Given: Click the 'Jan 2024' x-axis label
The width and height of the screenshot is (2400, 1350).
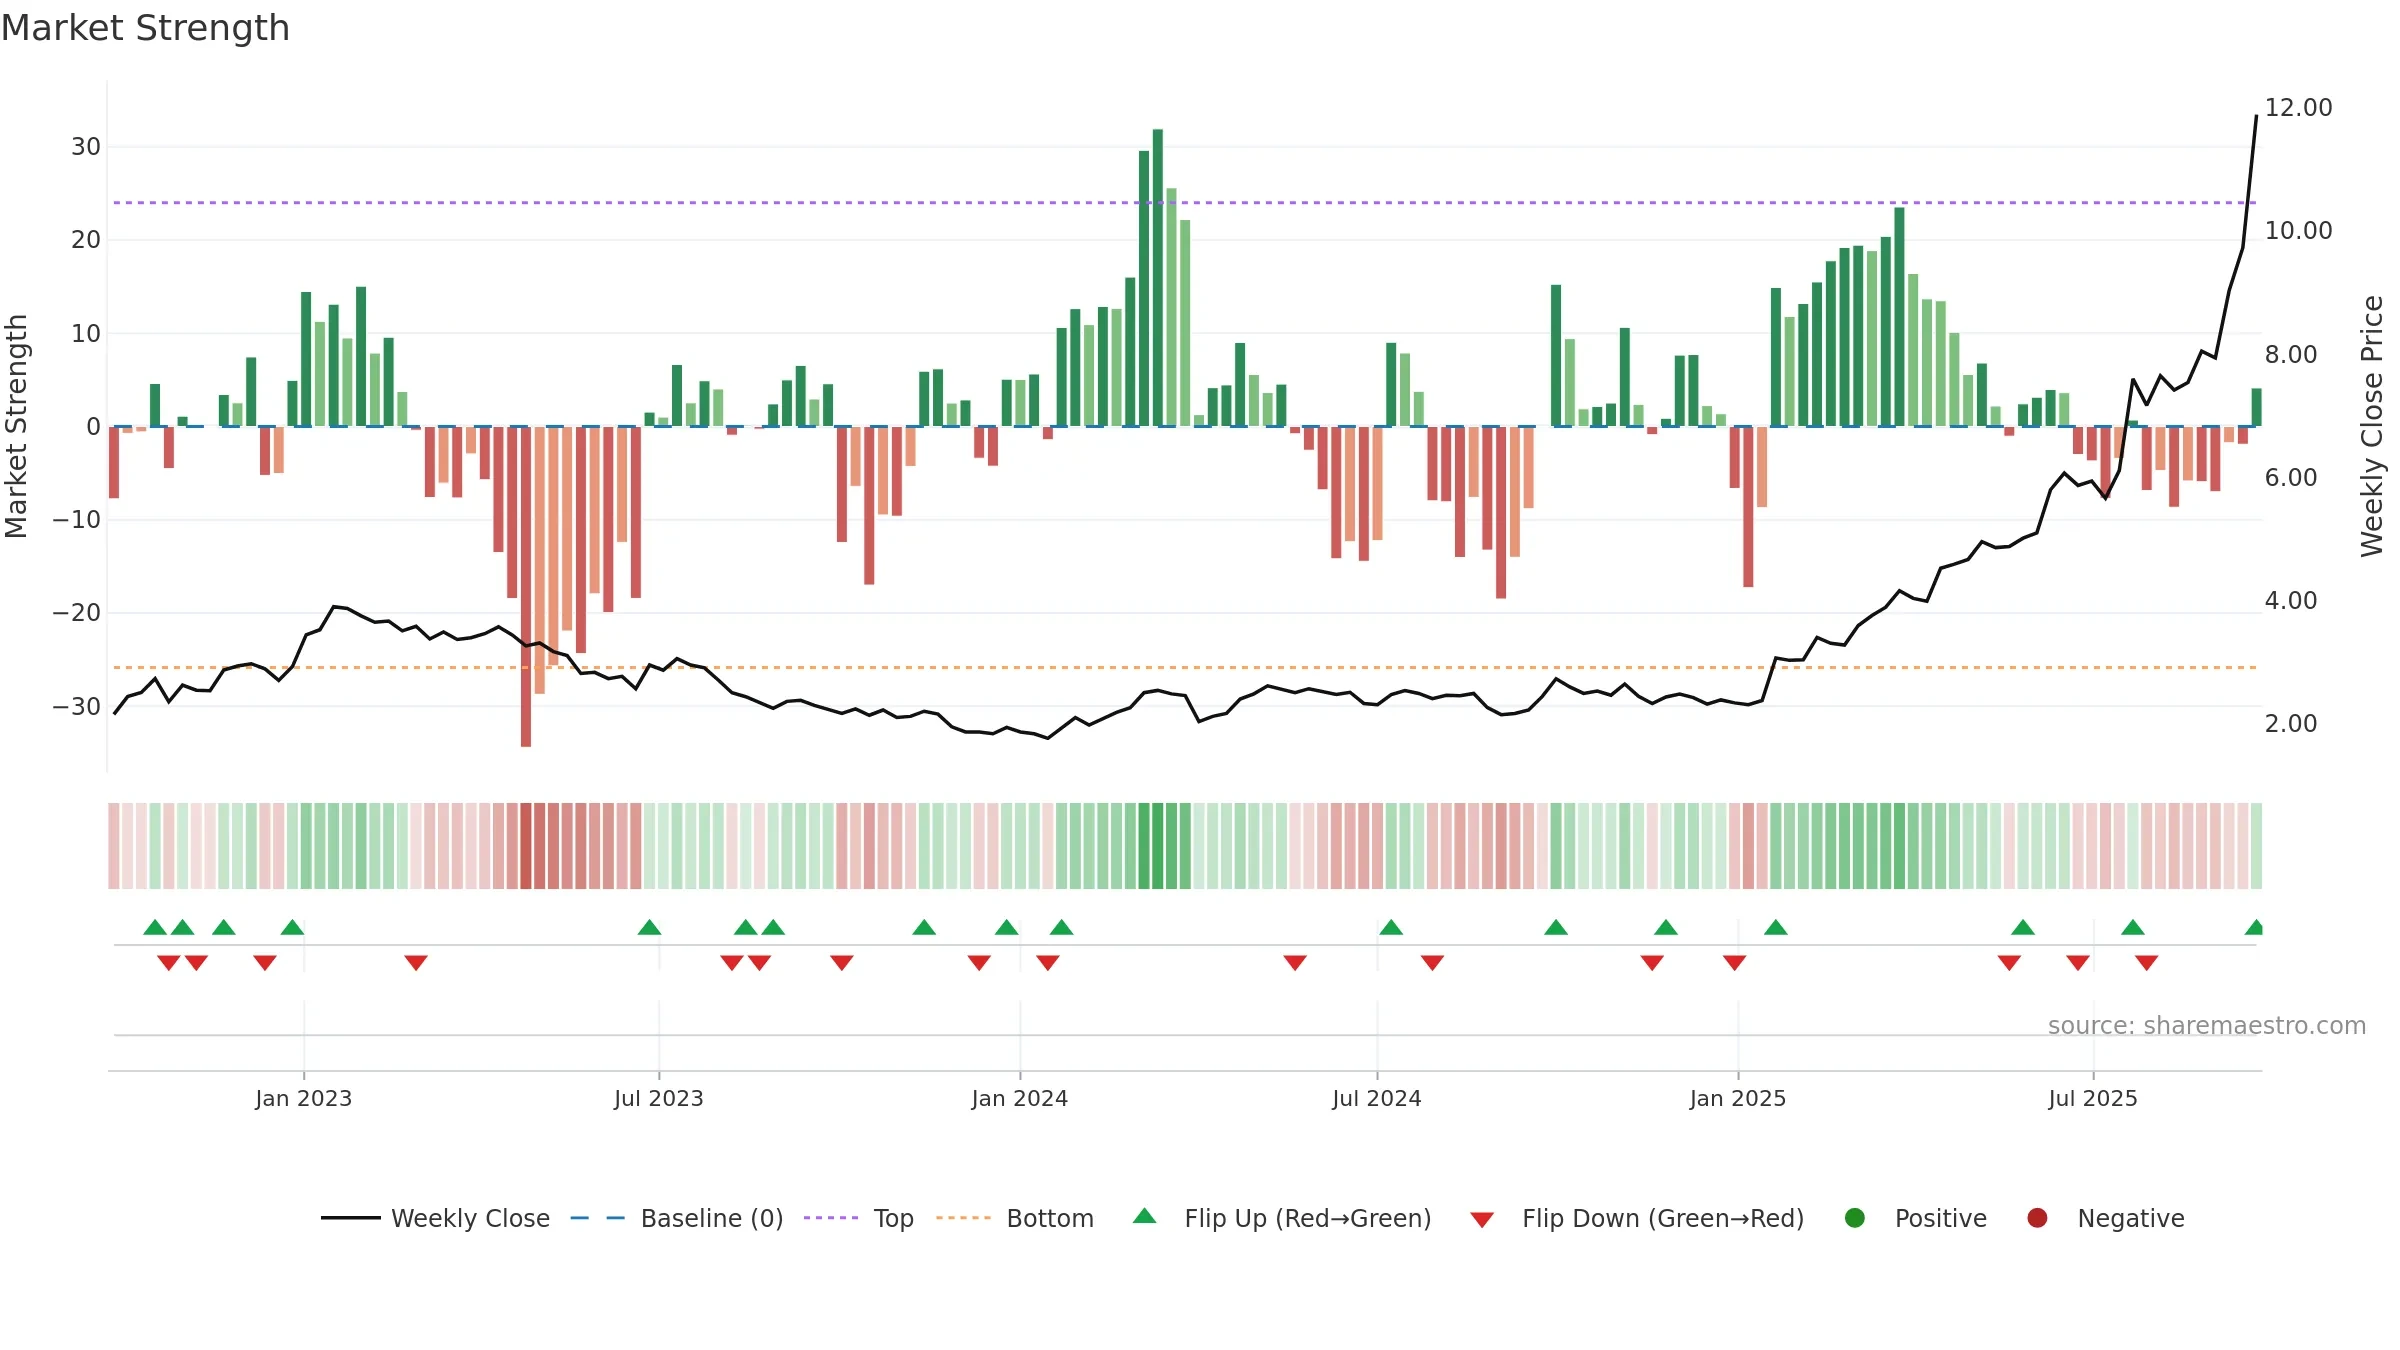Looking at the screenshot, I should tap(1020, 1098).
